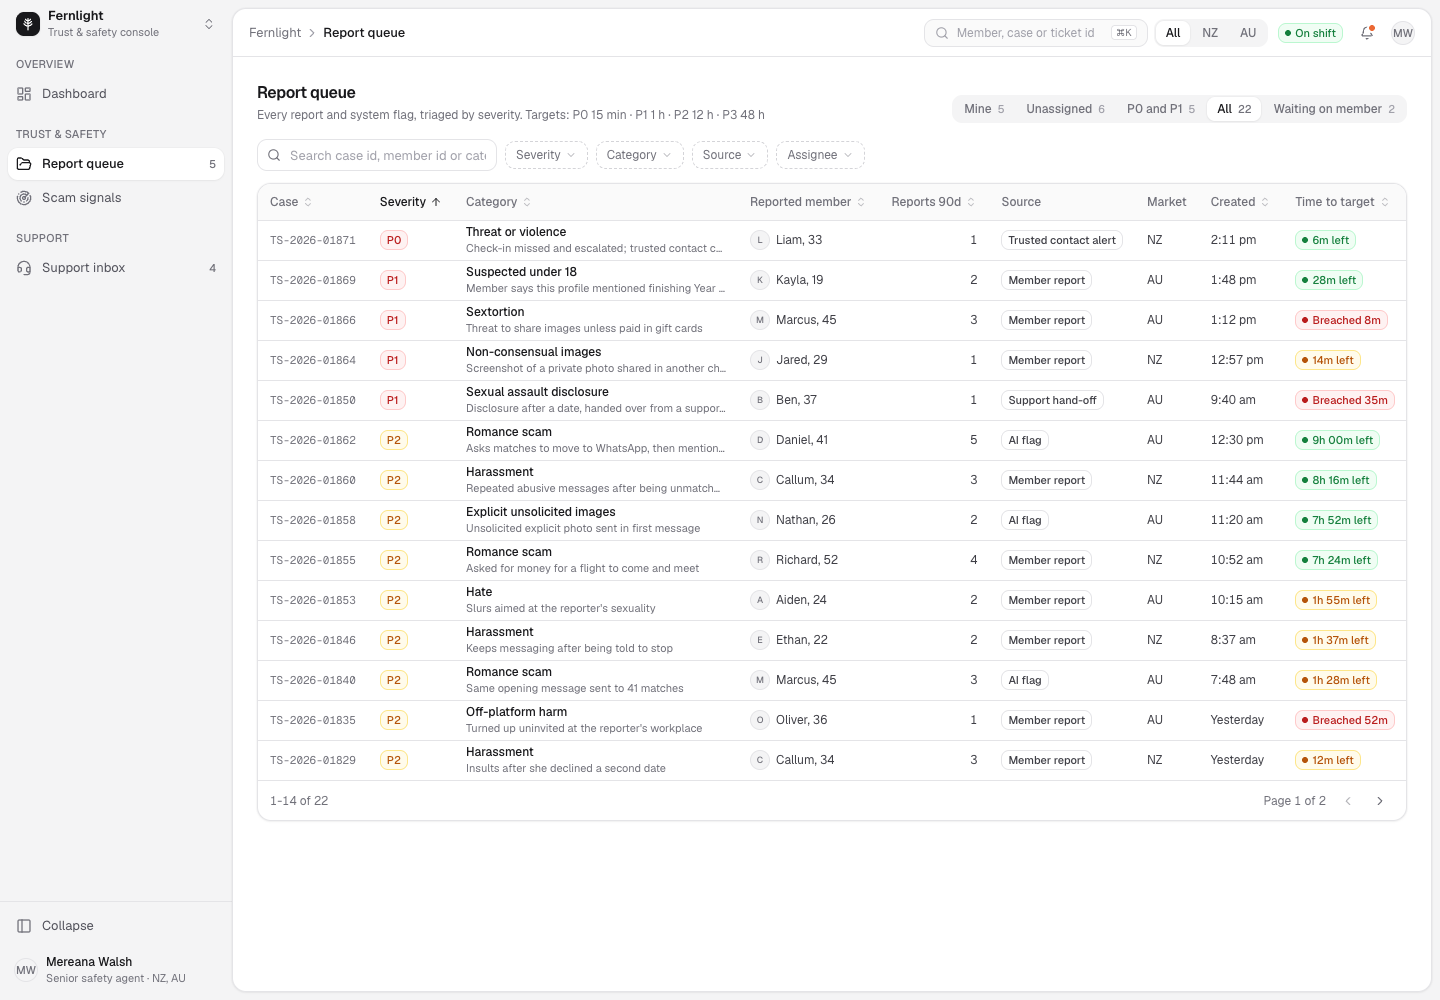Viewport: 1440px width, 1000px height.
Task: Open the Severity filter dropdown
Action: click(x=546, y=155)
